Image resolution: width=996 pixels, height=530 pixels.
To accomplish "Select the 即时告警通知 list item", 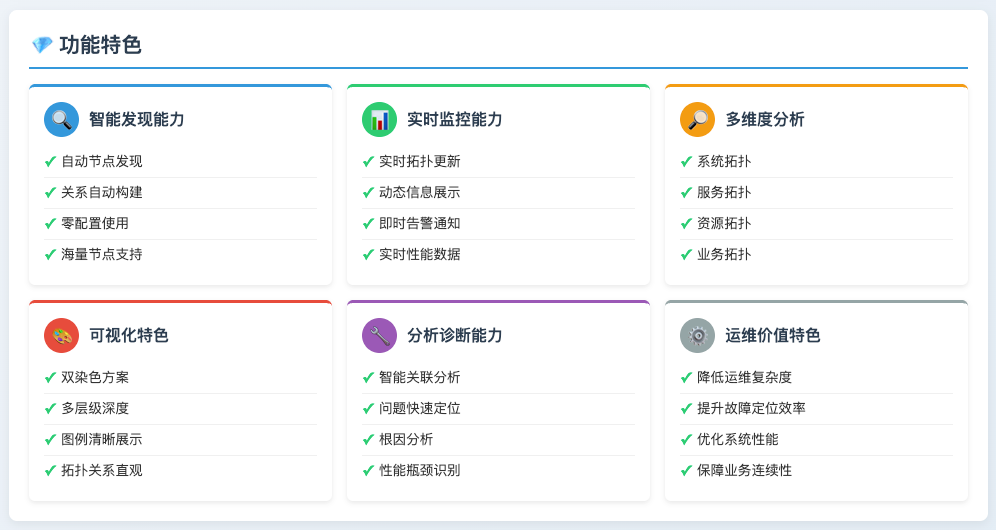I will (419, 224).
